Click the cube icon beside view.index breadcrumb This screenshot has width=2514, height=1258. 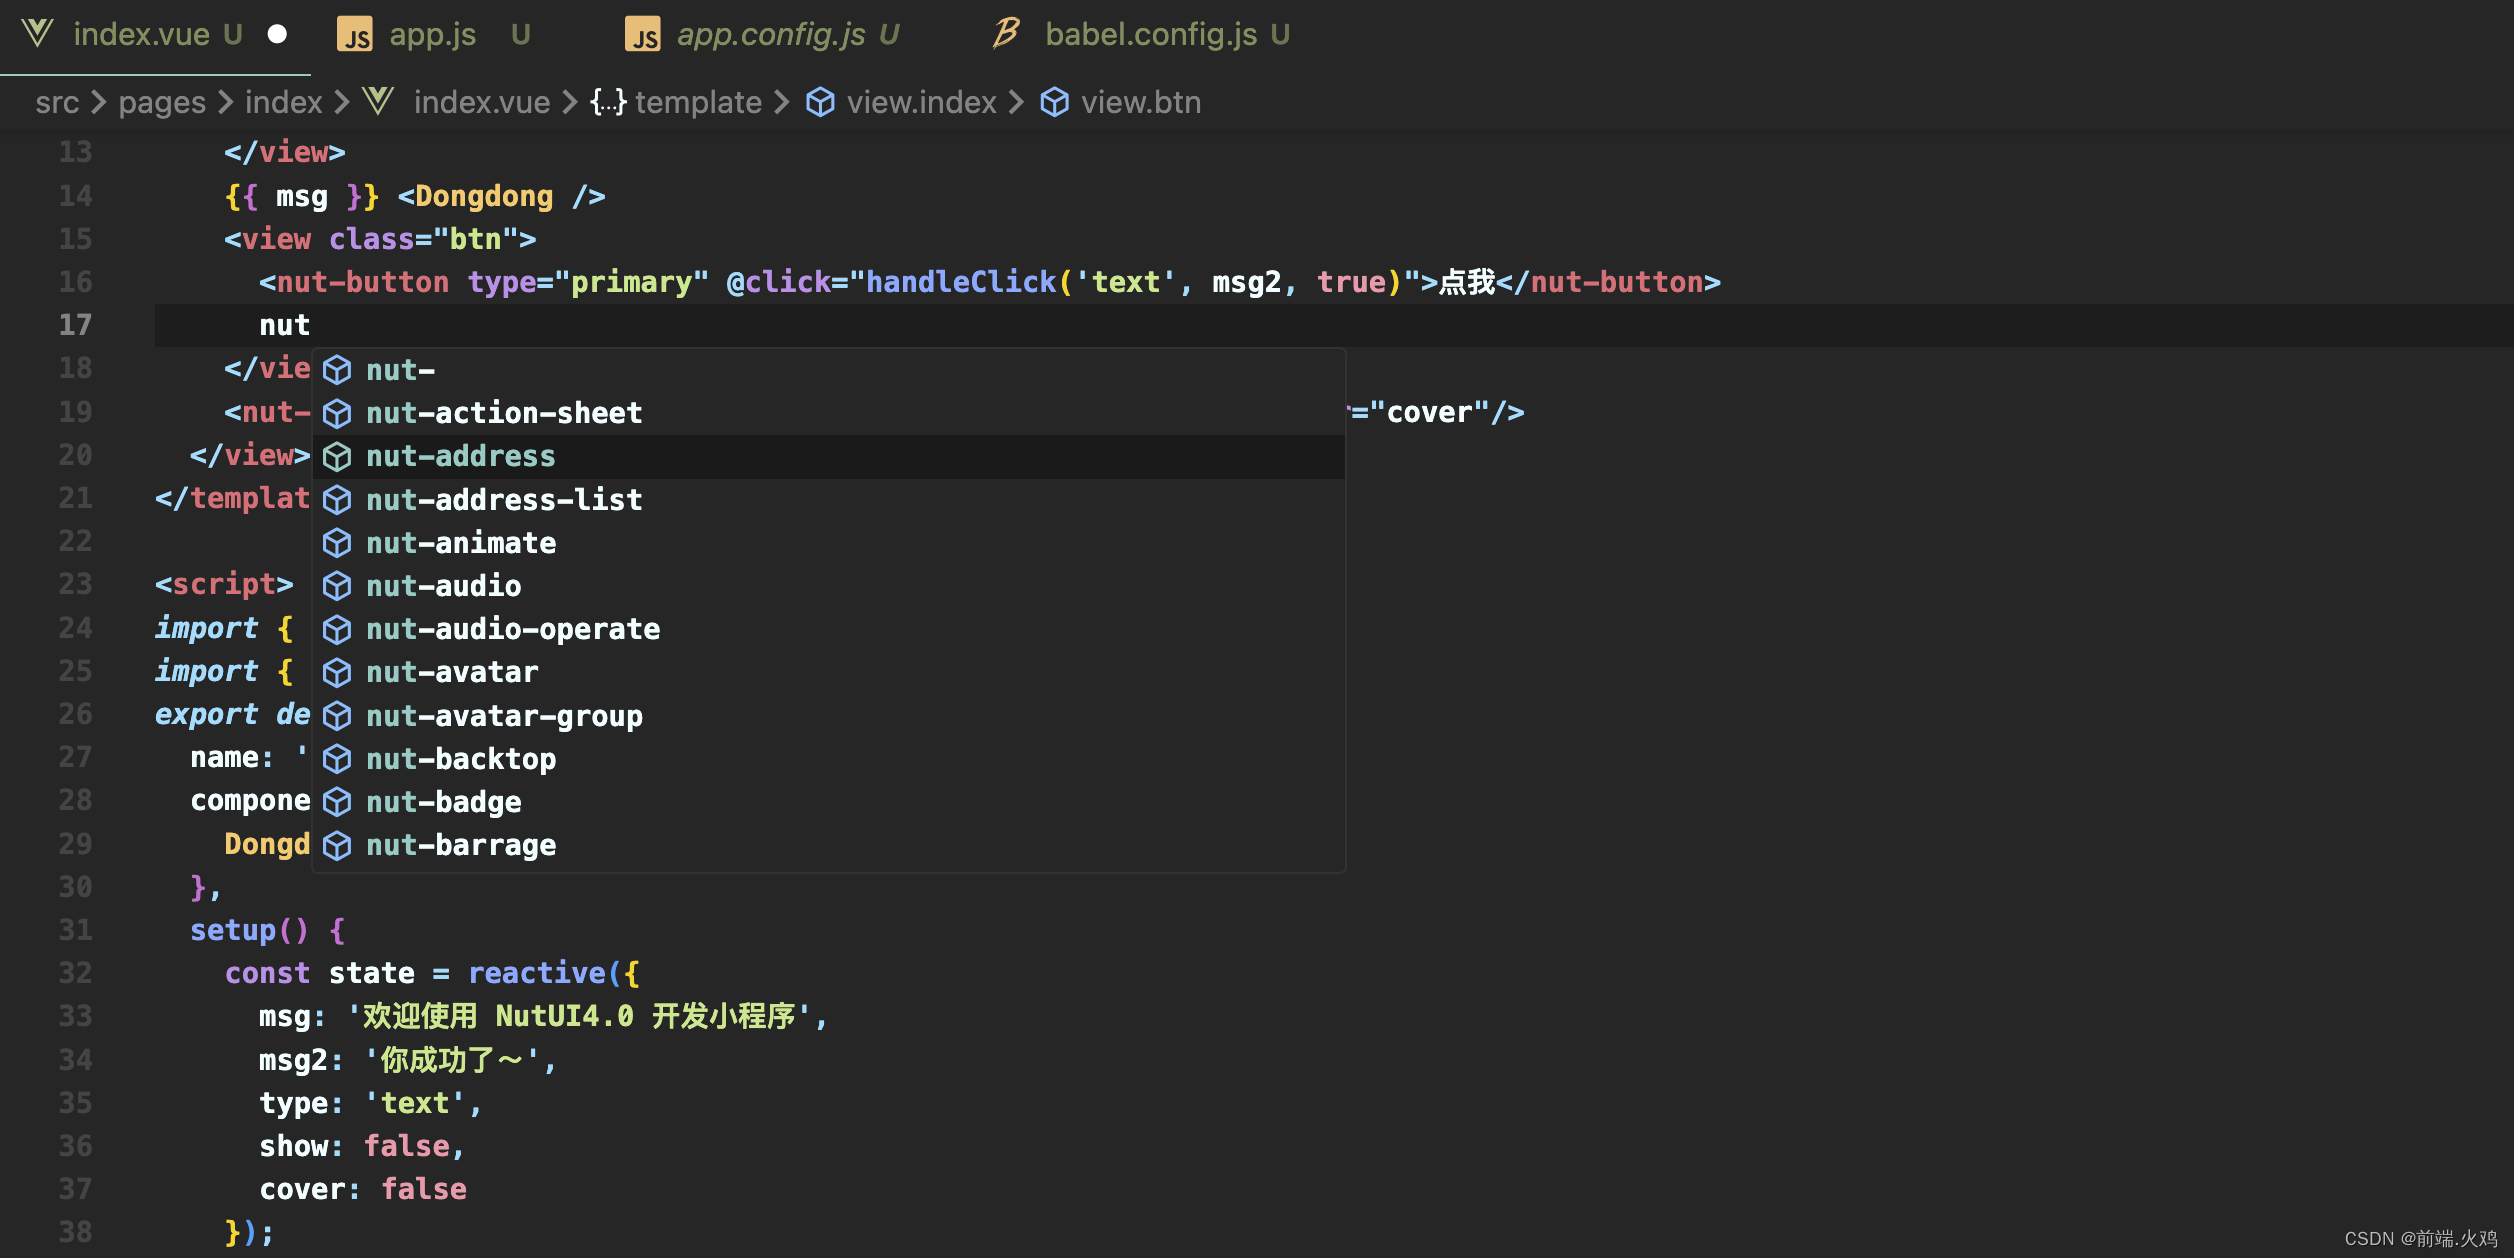[820, 102]
